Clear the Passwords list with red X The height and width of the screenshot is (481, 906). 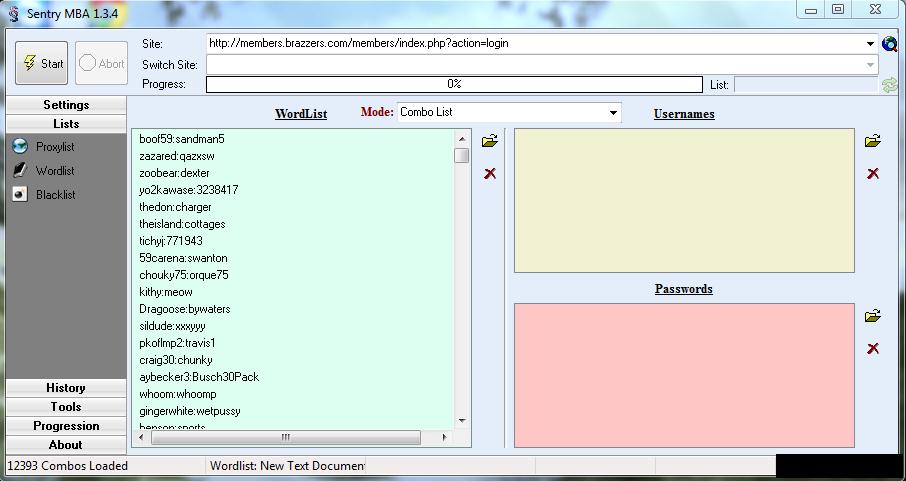click(873, 349)
